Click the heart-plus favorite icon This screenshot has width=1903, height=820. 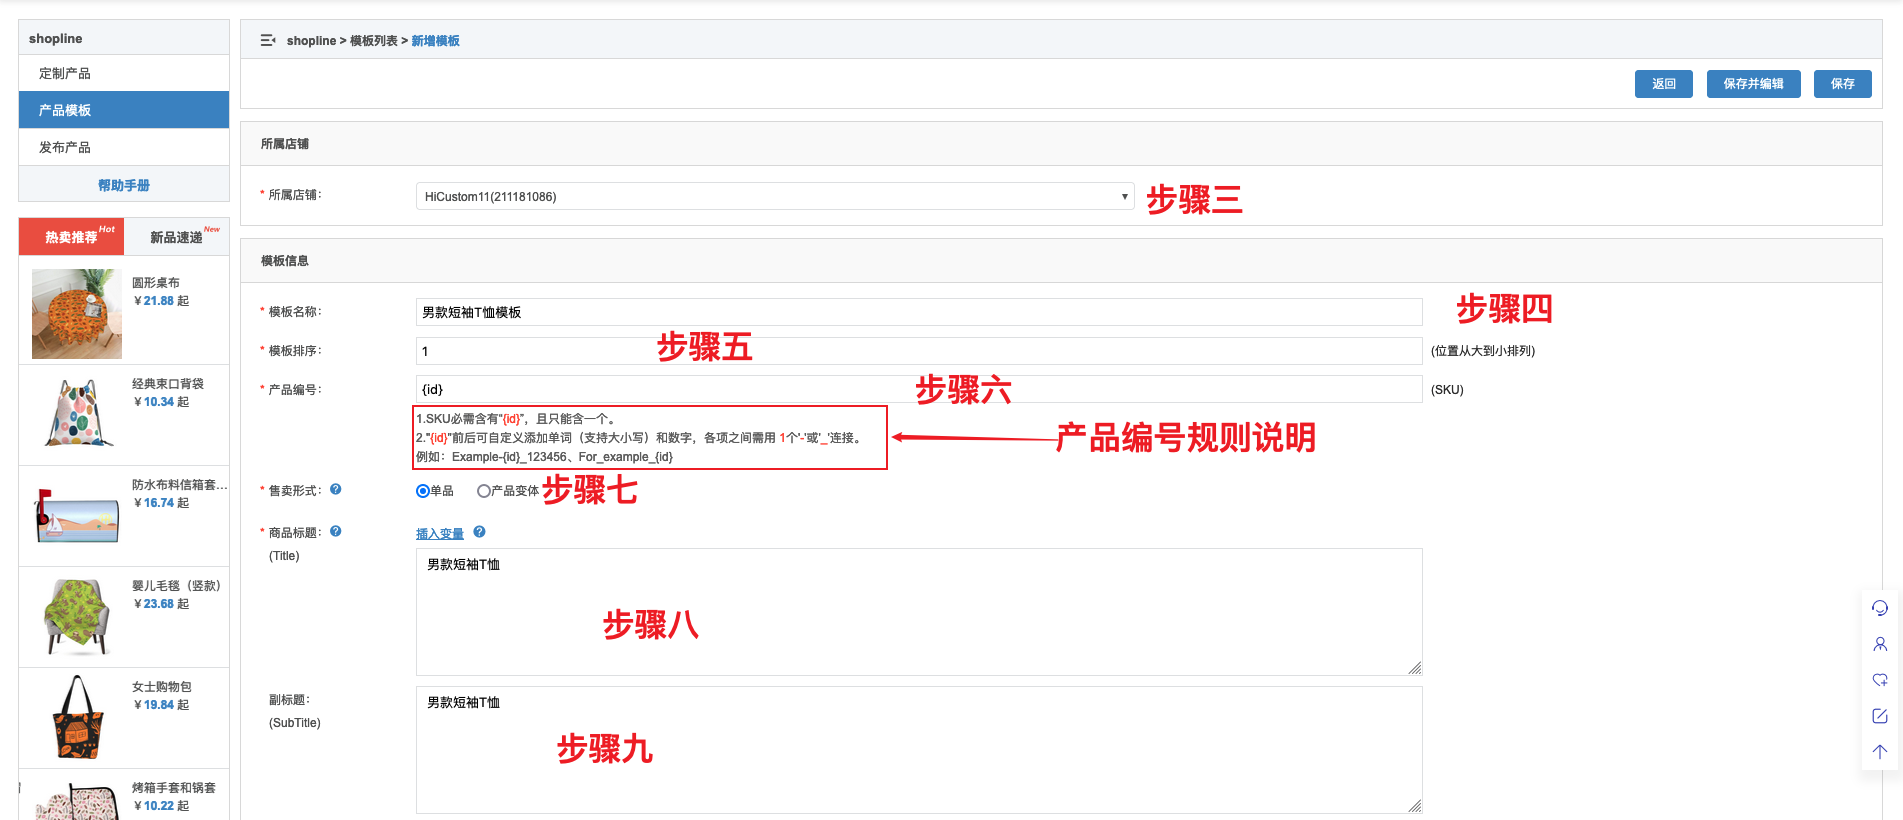pos(1880,680)
